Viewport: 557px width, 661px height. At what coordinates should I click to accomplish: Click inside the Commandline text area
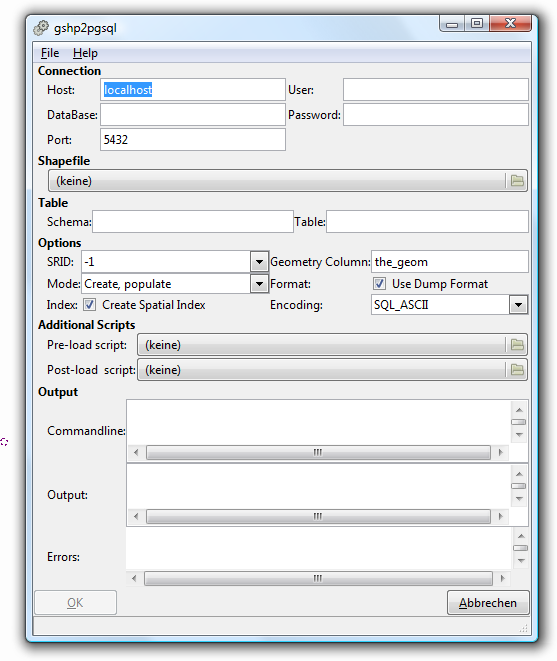click(x=319, y=422)
